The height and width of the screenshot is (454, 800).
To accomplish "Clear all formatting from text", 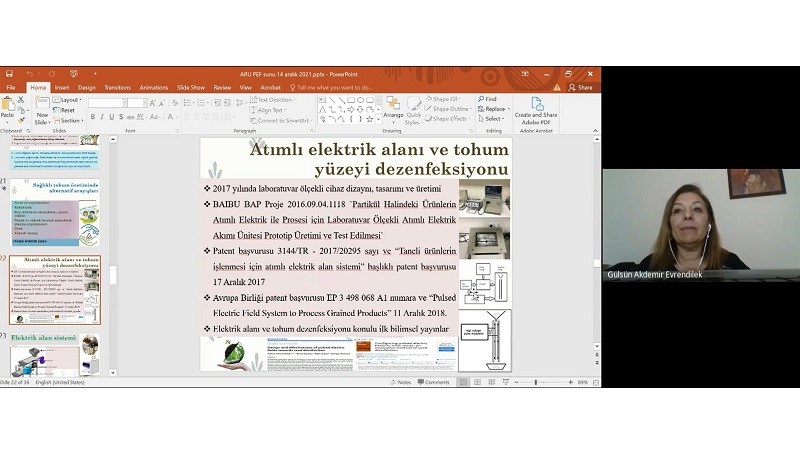I will pos(174,103).
